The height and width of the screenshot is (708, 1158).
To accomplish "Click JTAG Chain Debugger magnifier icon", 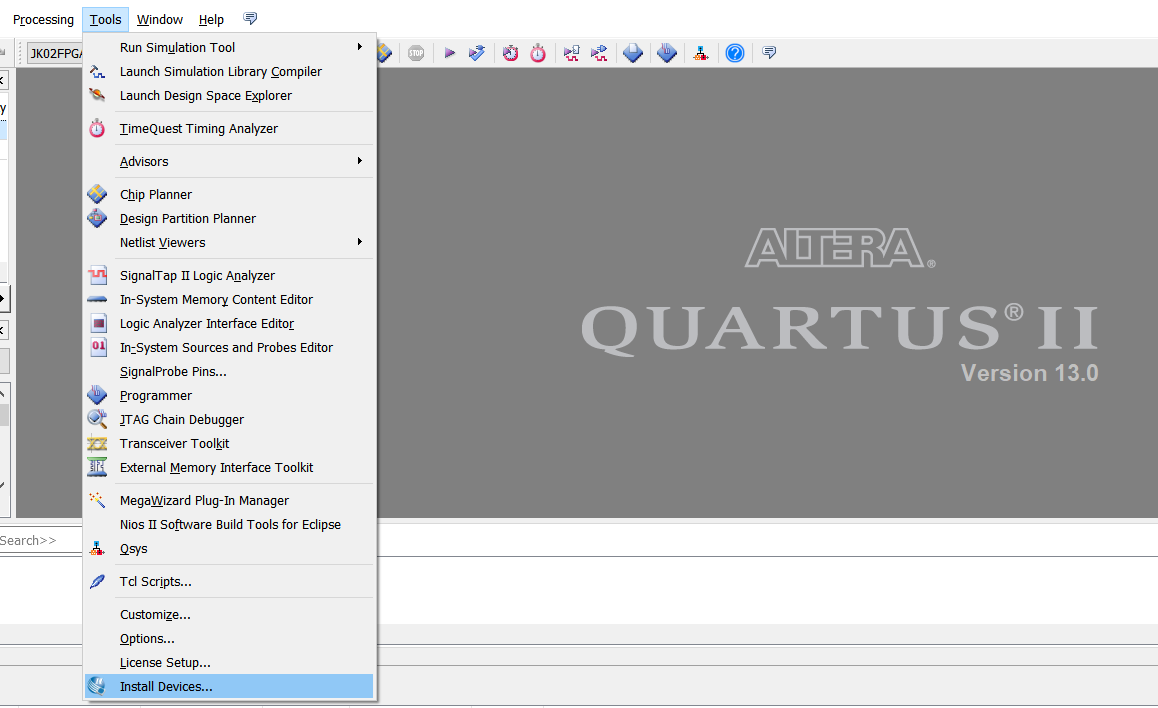I will point(97,419).
